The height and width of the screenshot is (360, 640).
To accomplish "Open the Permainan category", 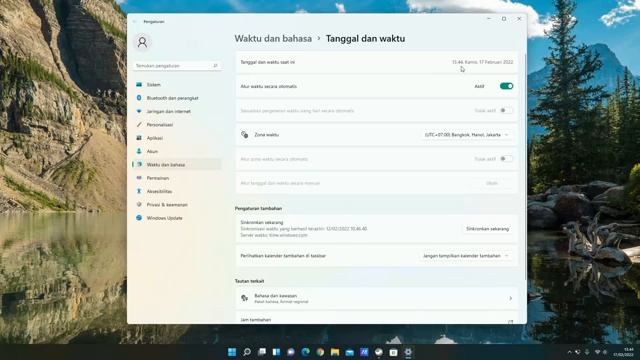I will [176, 178].
